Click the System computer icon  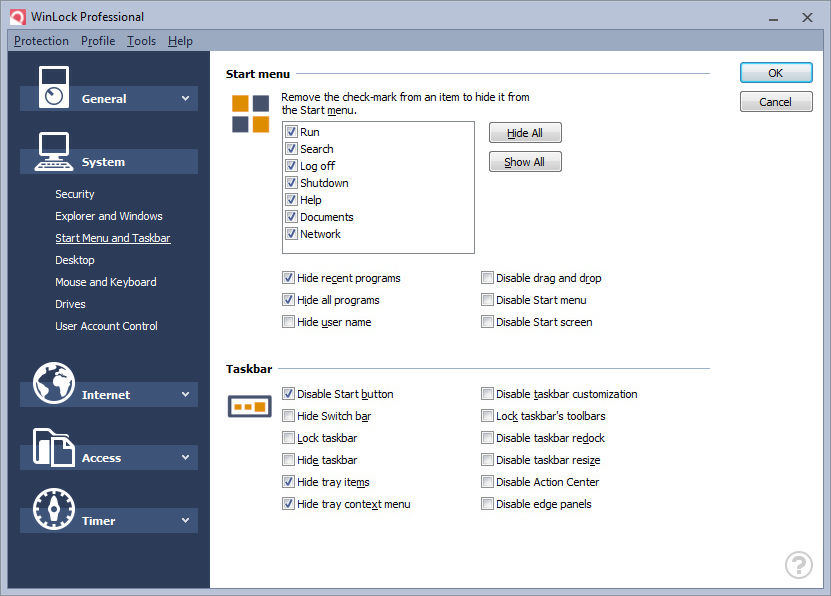pyautogui.click(x=54, y=152)
